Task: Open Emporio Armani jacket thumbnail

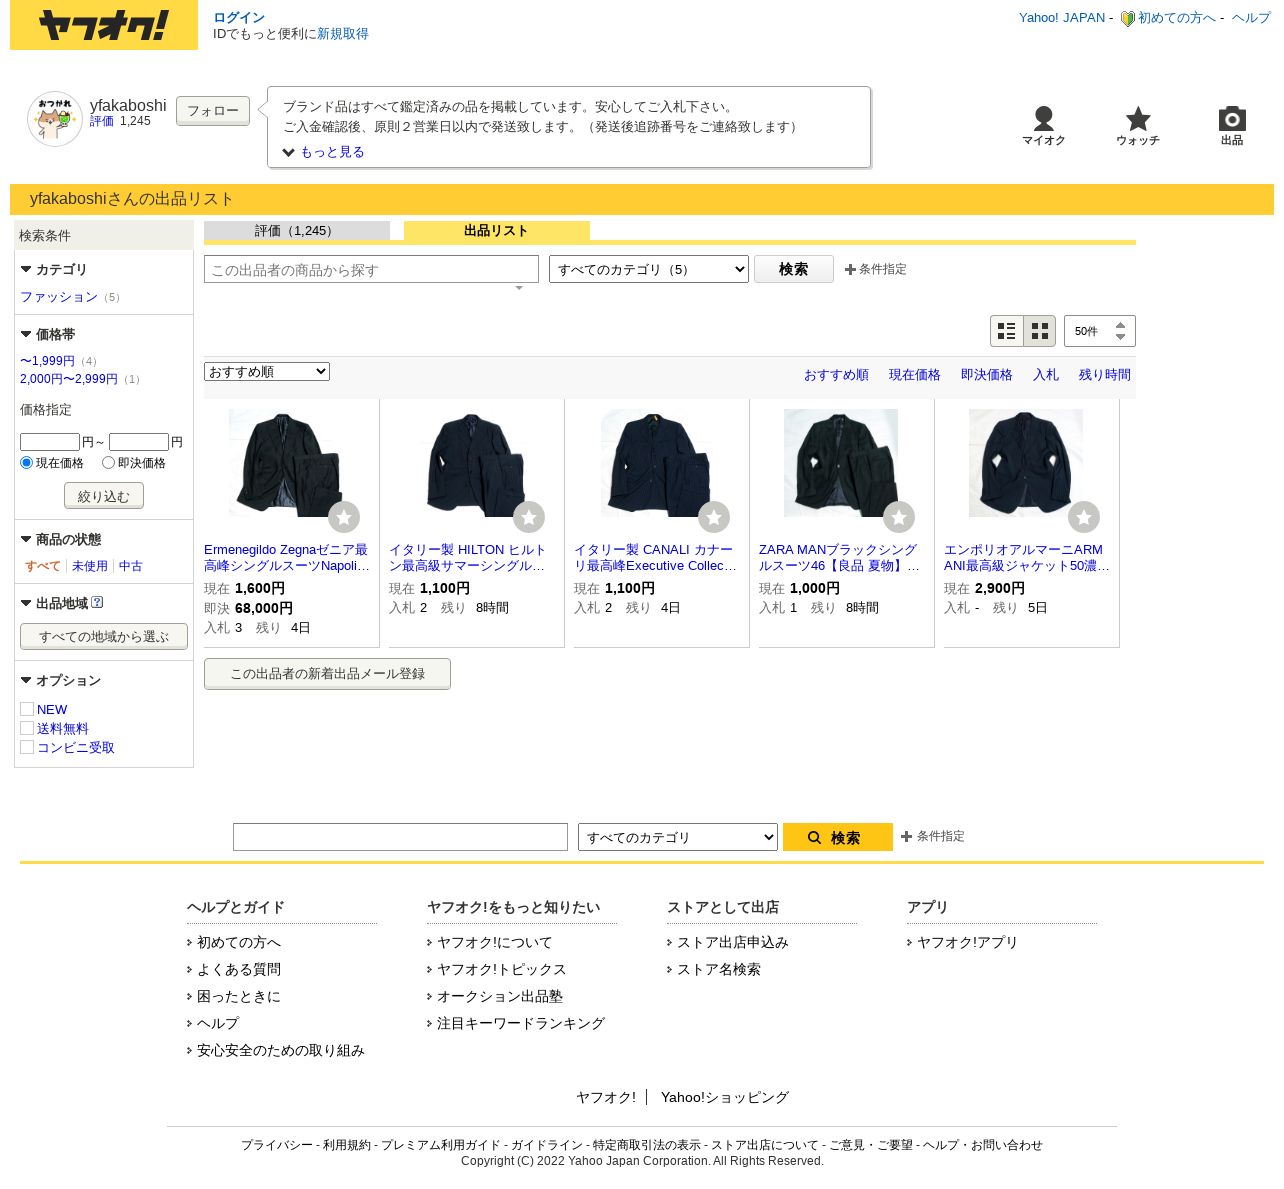Action: [x=1026, y=463]
